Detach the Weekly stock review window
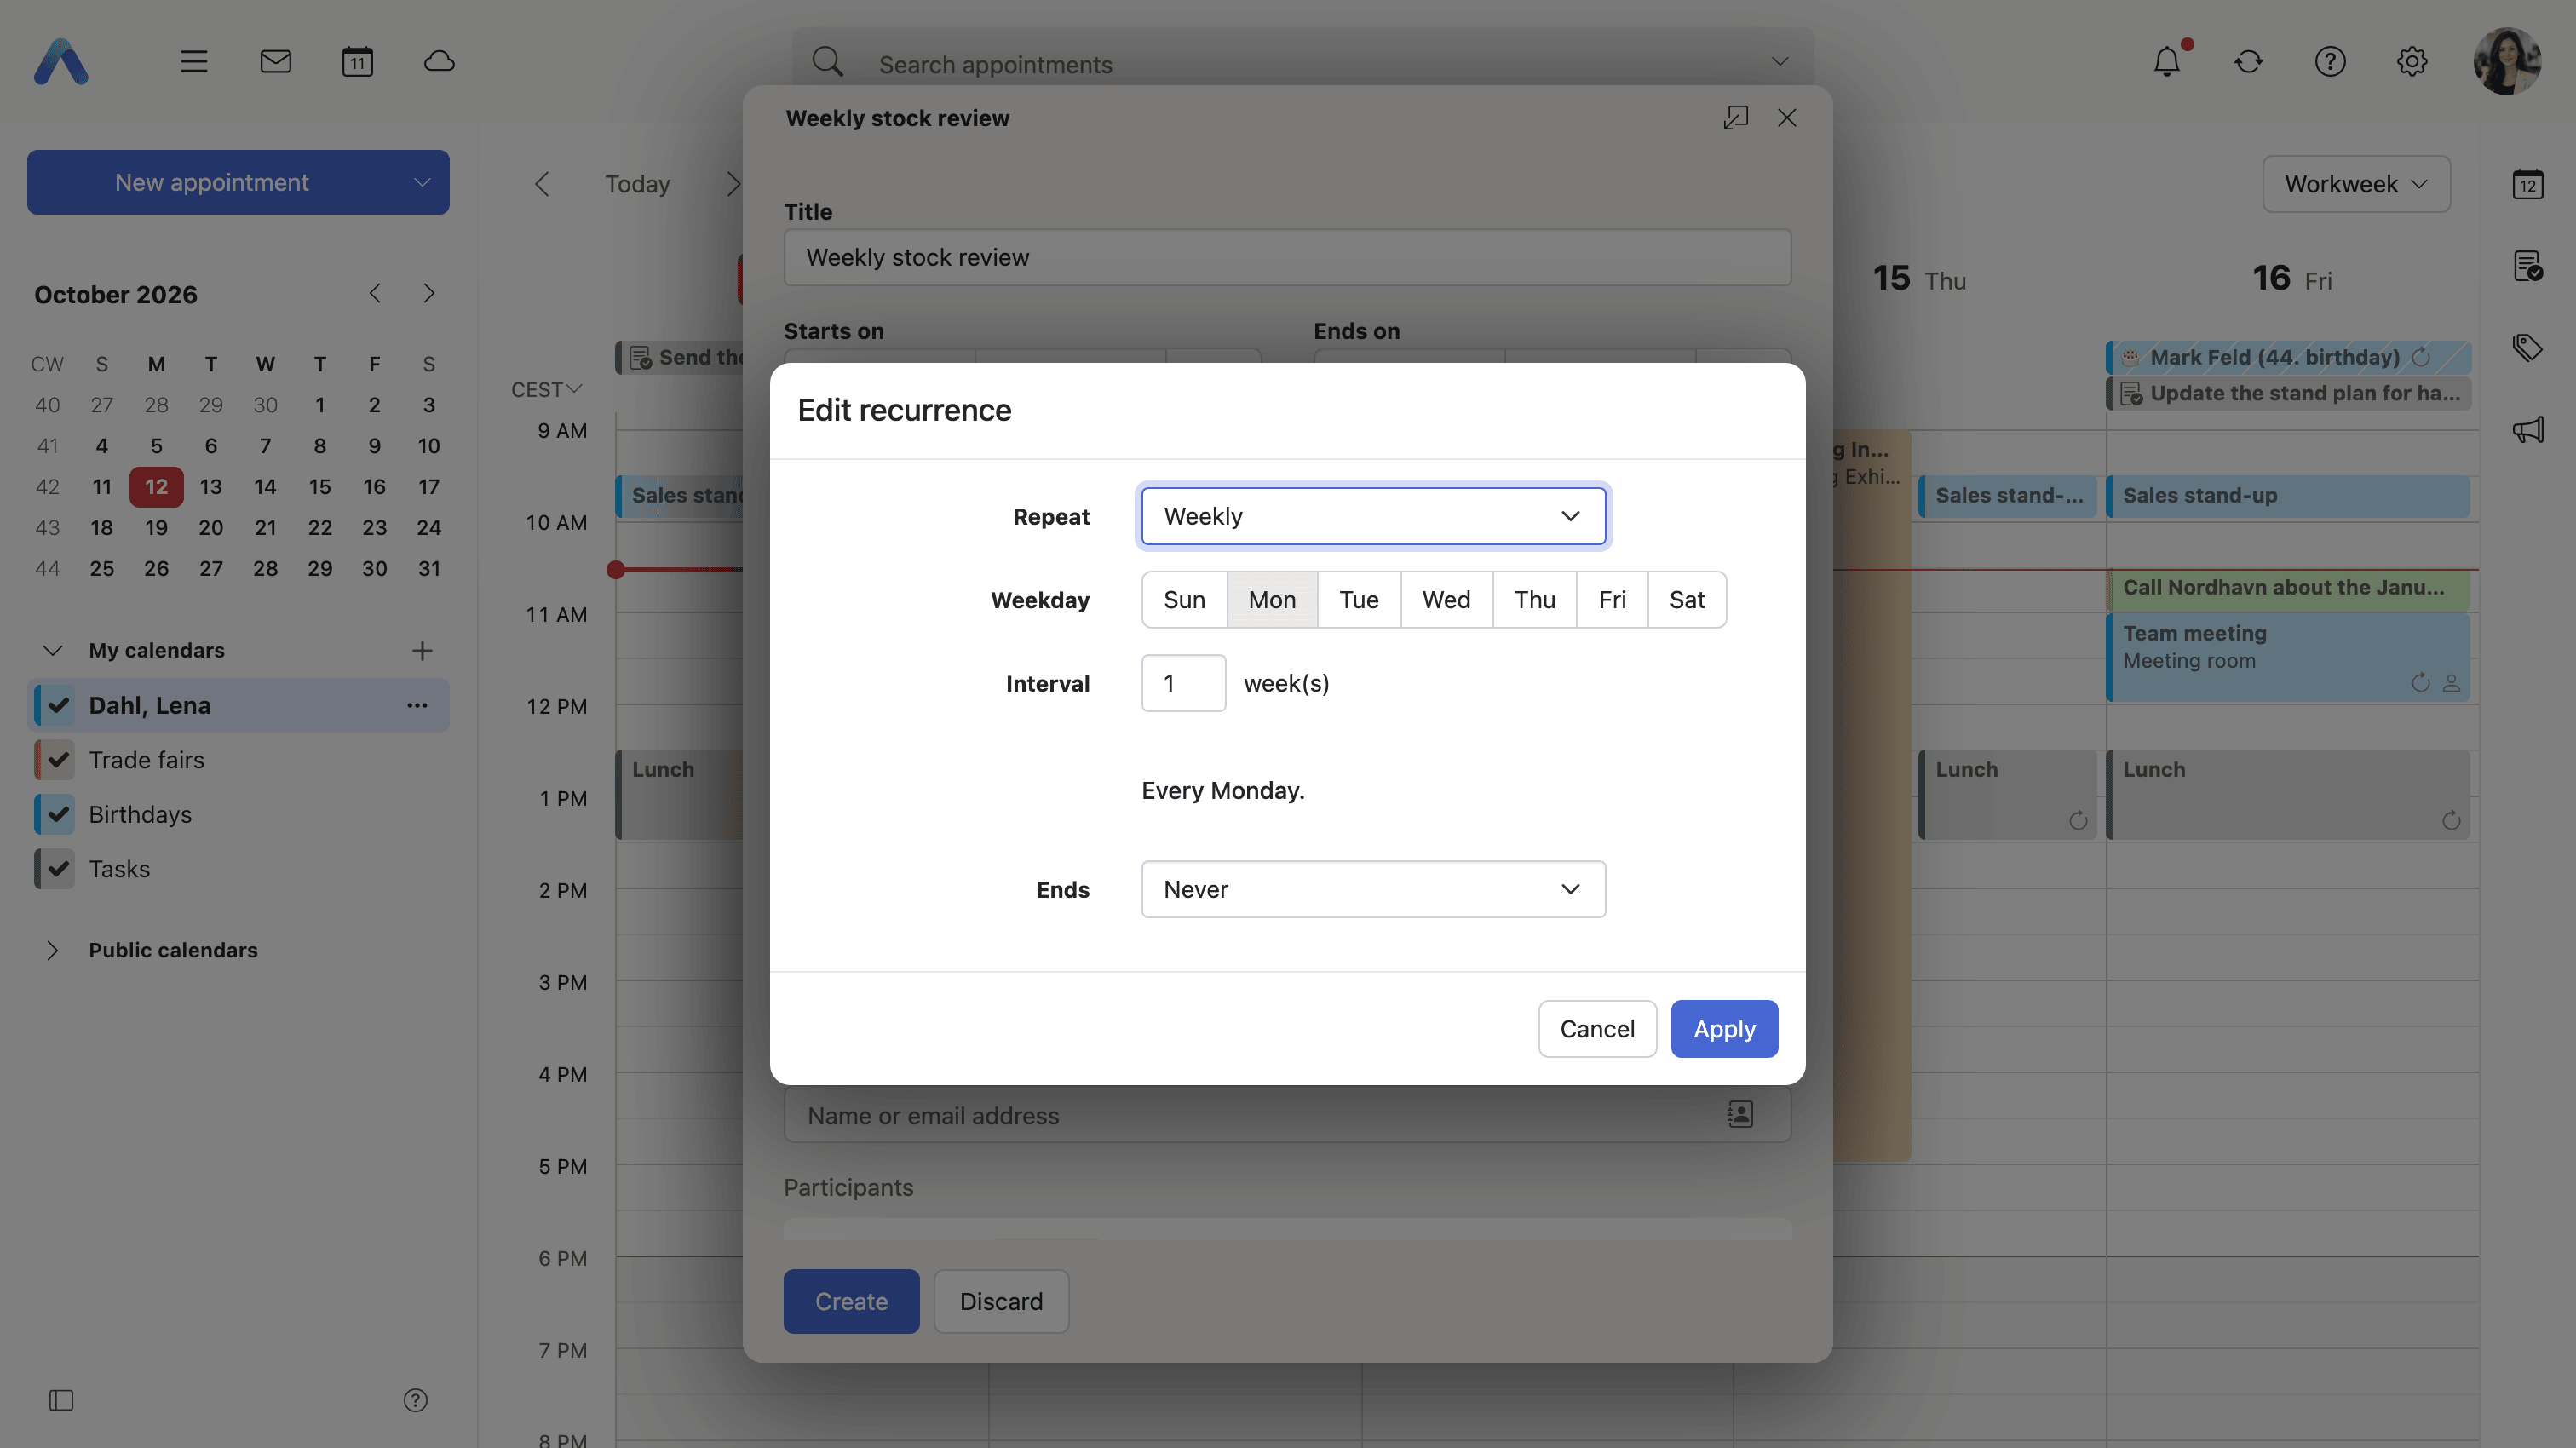This screenshot has width=2576, height=1448. (x=1736, y=118)
